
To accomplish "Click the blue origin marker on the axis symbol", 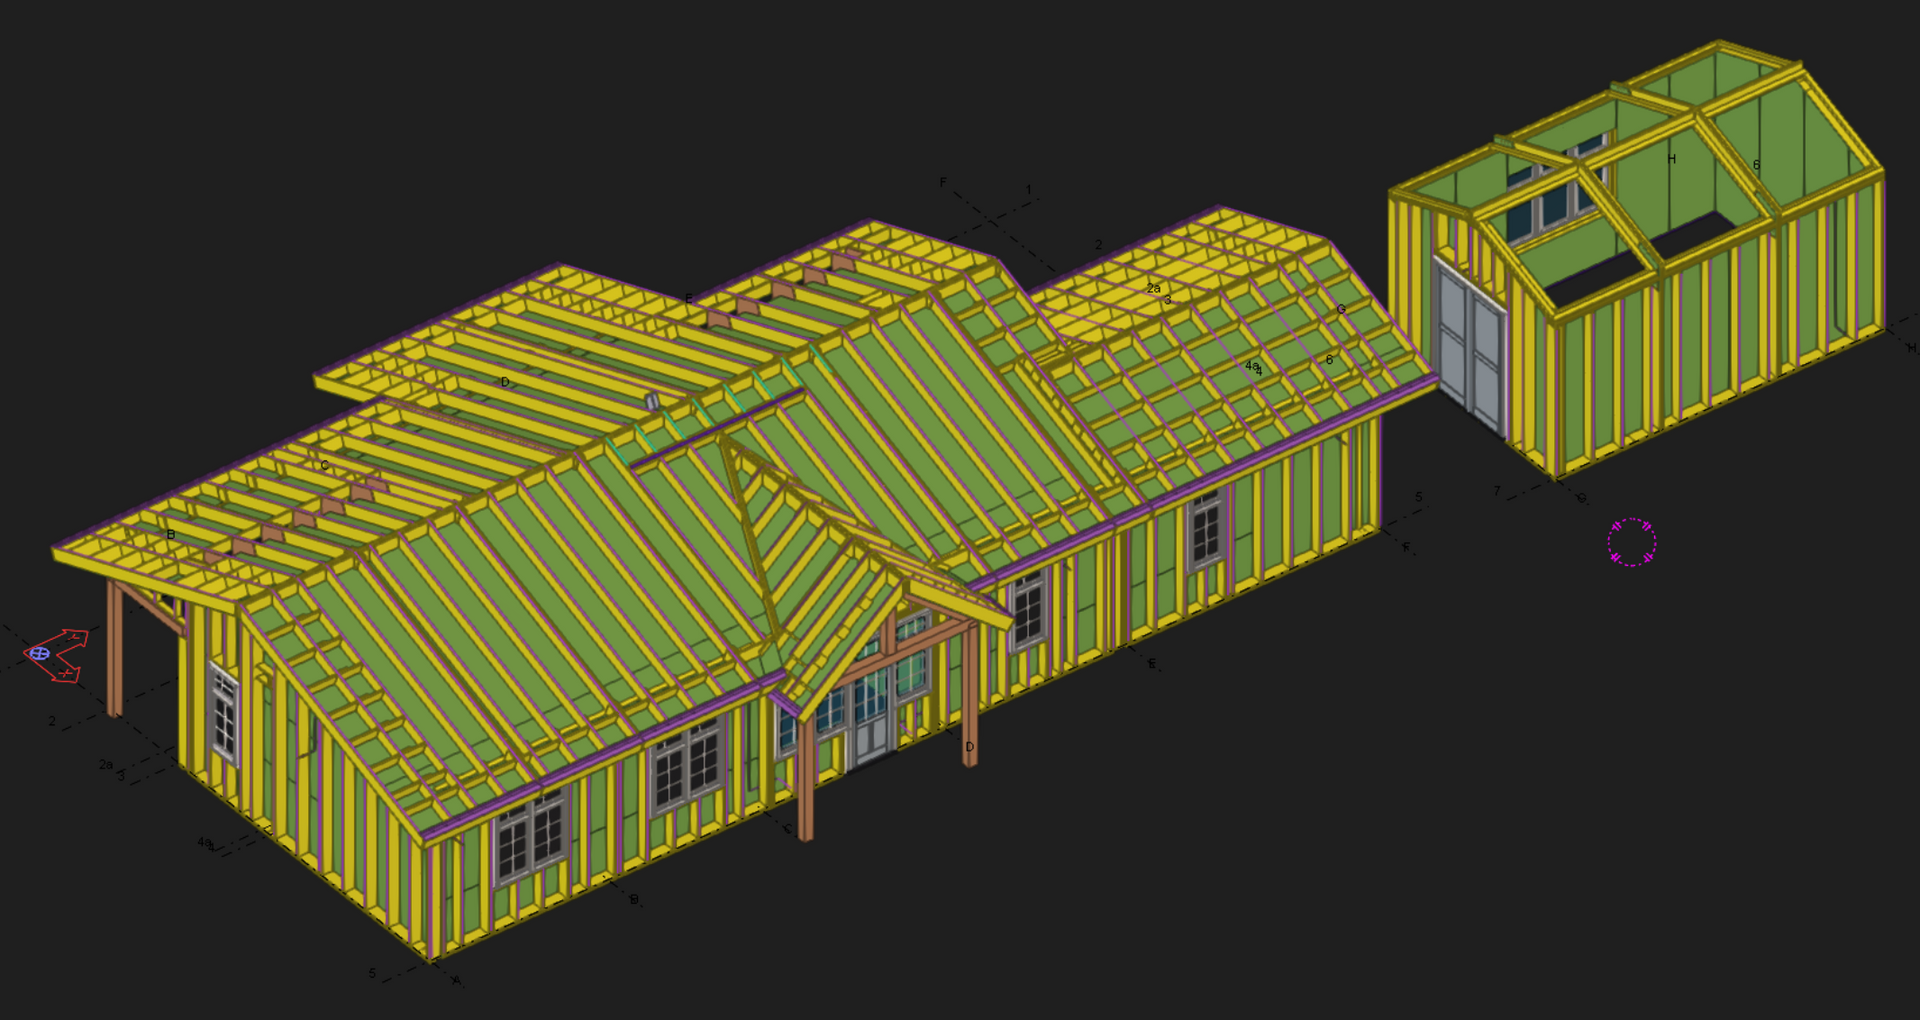I will [x=39, y=653].
